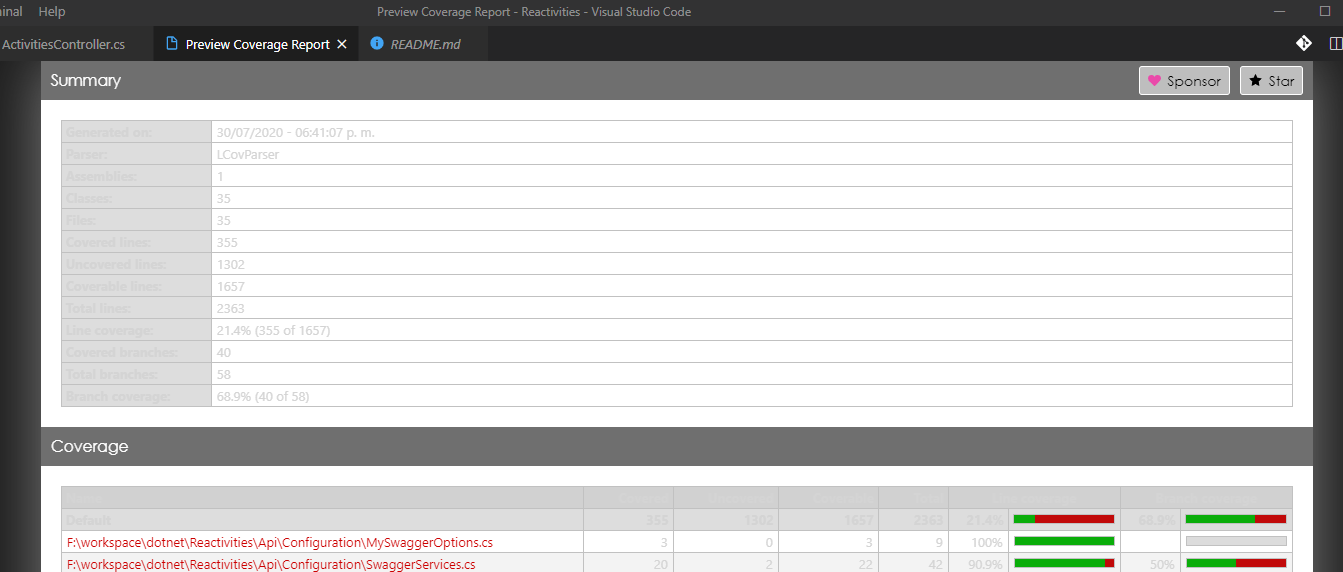Open the MySwaggerOptions.cs coverage link
Viewport: 1343px width, 572px height.
click(x=280, y=542)
